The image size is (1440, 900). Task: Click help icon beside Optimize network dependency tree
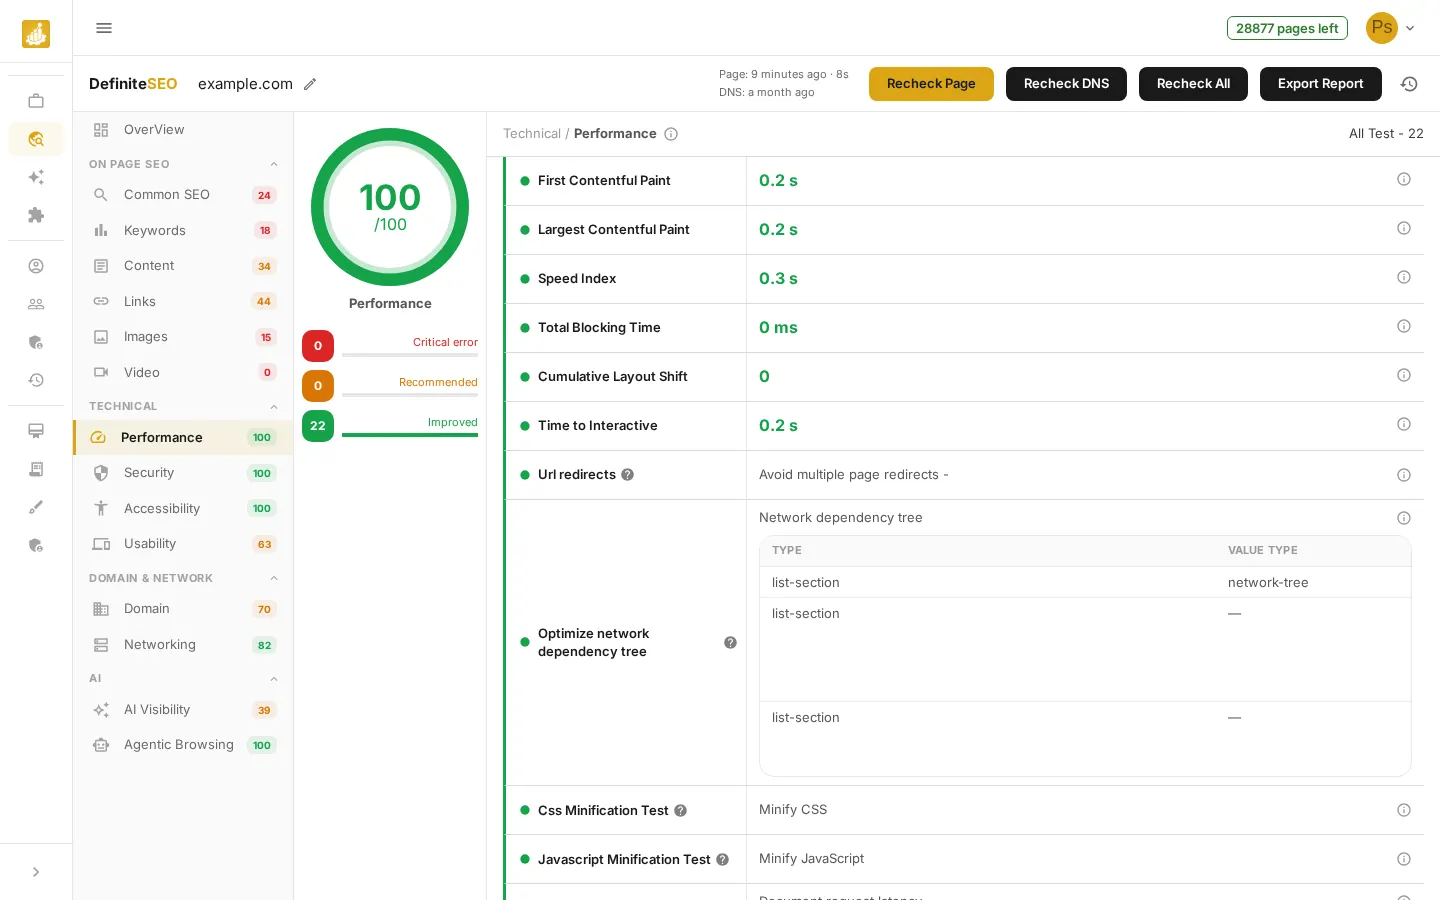(x=730, y=643)
